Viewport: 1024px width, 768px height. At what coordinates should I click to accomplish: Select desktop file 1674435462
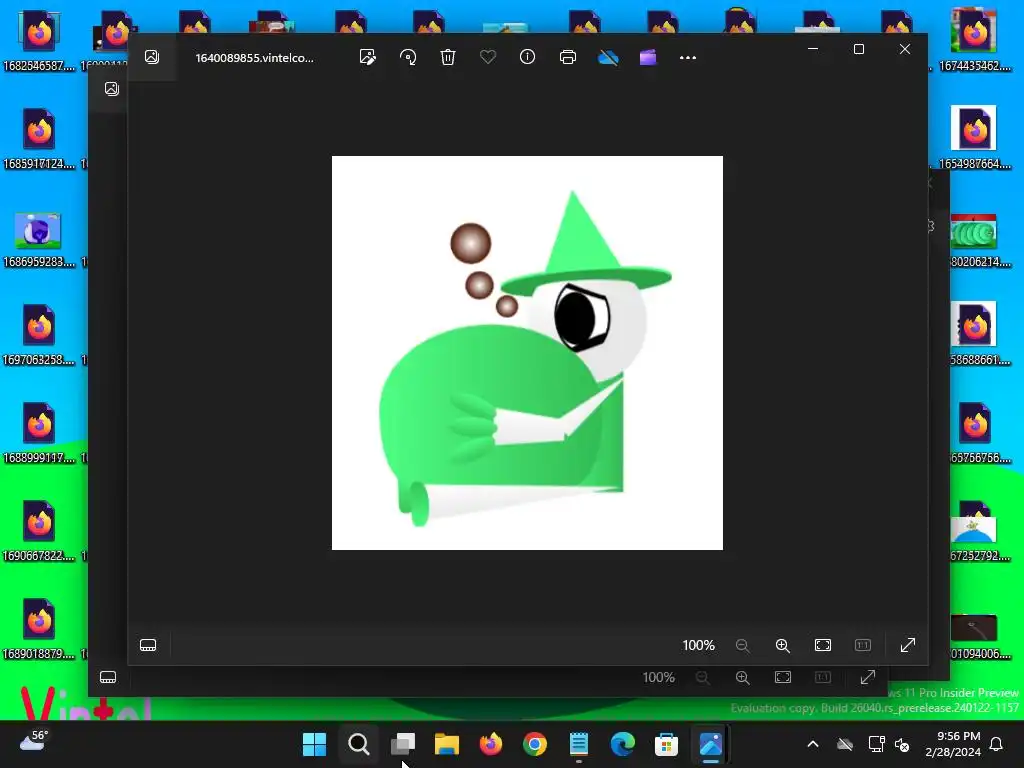974,40
